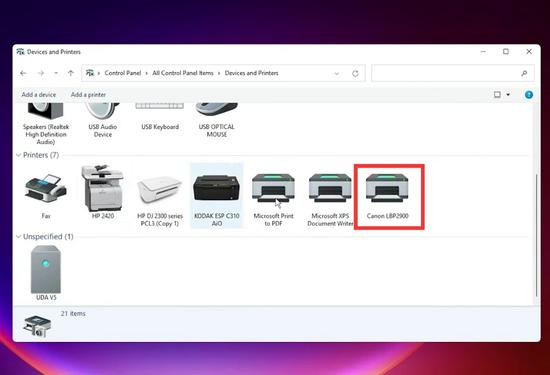Screen dimensions: 550x375
Task: Close the Devices and Printers window
Action: 529,52
